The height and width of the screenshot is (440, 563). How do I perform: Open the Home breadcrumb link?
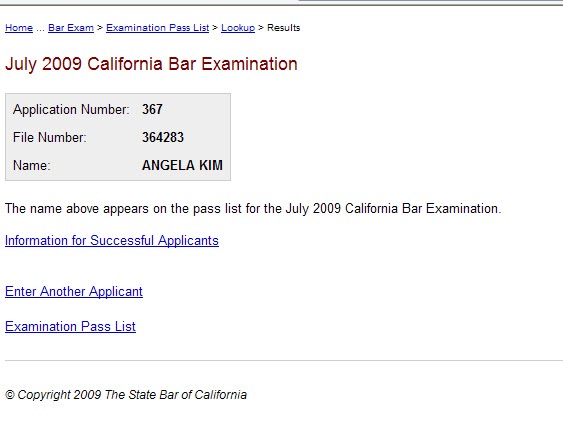(19, 28)
